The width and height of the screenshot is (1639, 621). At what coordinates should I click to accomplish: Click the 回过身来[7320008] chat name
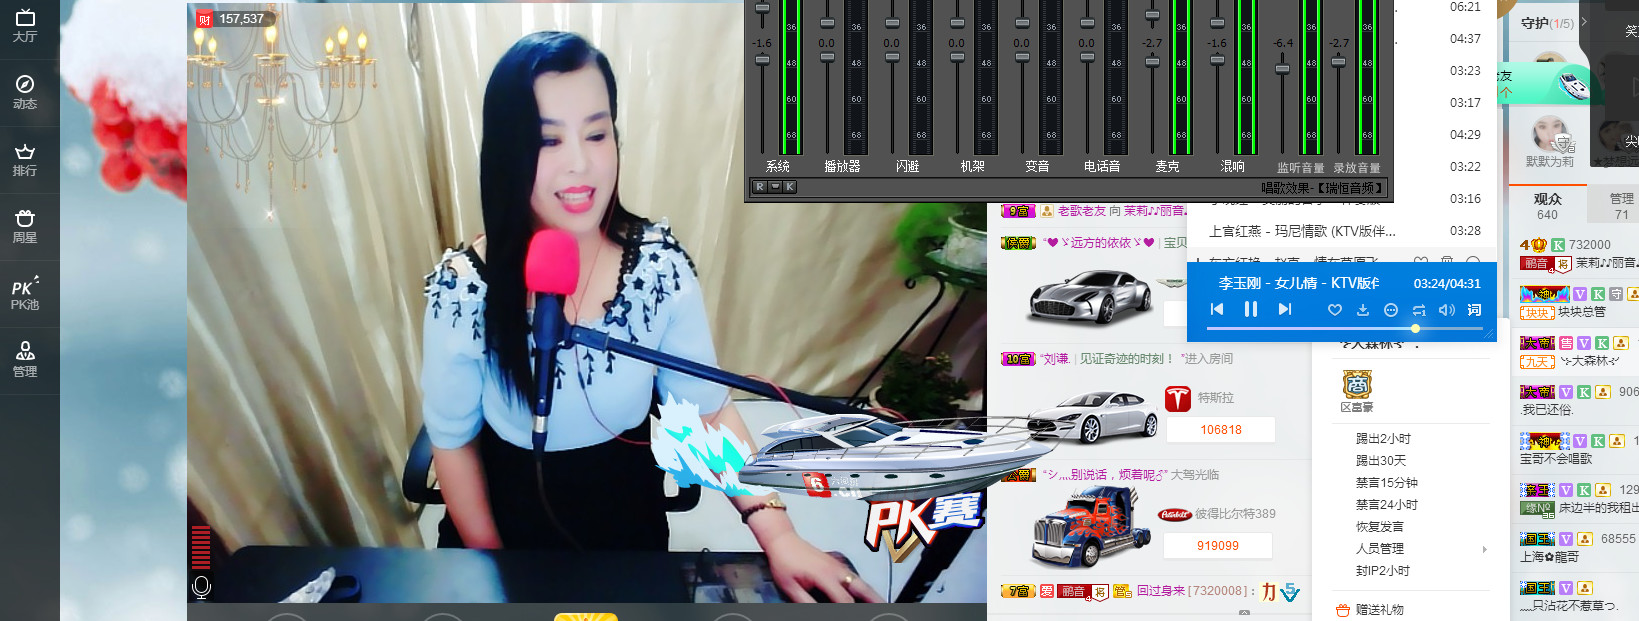coord(1192,591)
